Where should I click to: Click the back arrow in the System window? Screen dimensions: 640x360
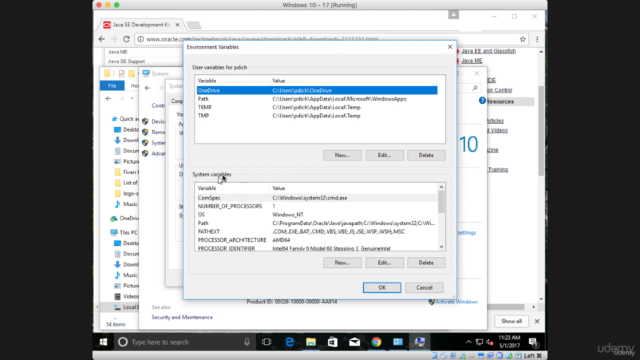click(x=147, y=88)
